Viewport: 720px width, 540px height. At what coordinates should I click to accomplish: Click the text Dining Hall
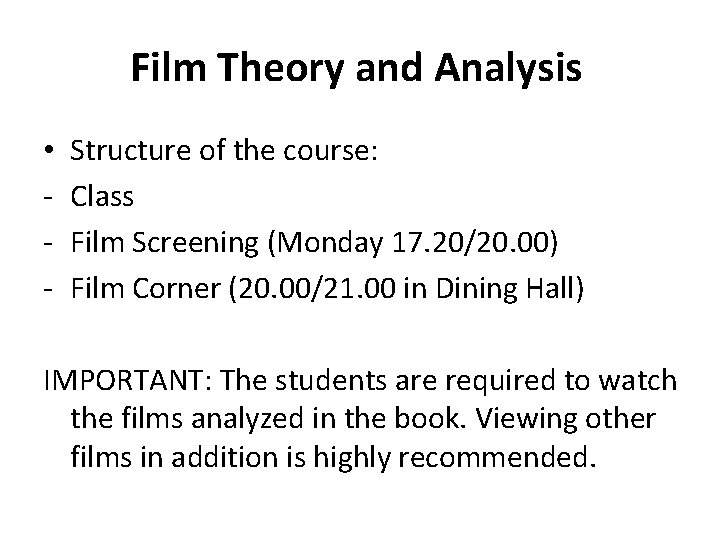click(x=506, y=289)
